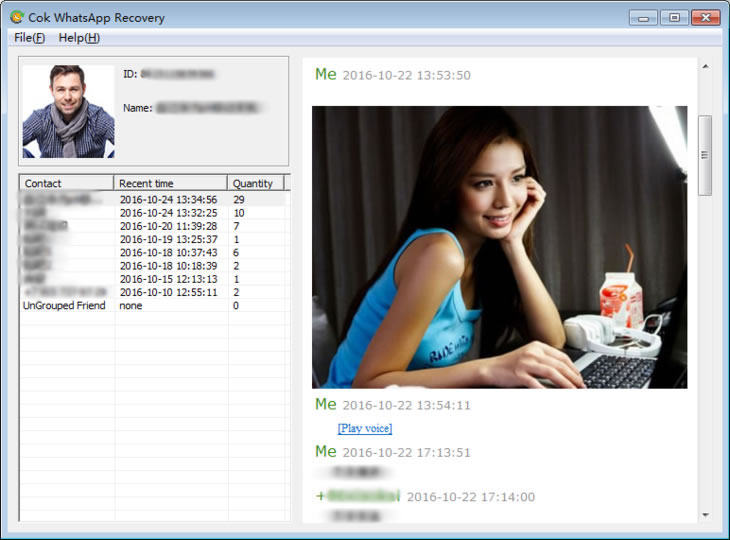Click the chat vertical scrollbar thumb
The image size is (730, 540).
click(x=704, y=155)
